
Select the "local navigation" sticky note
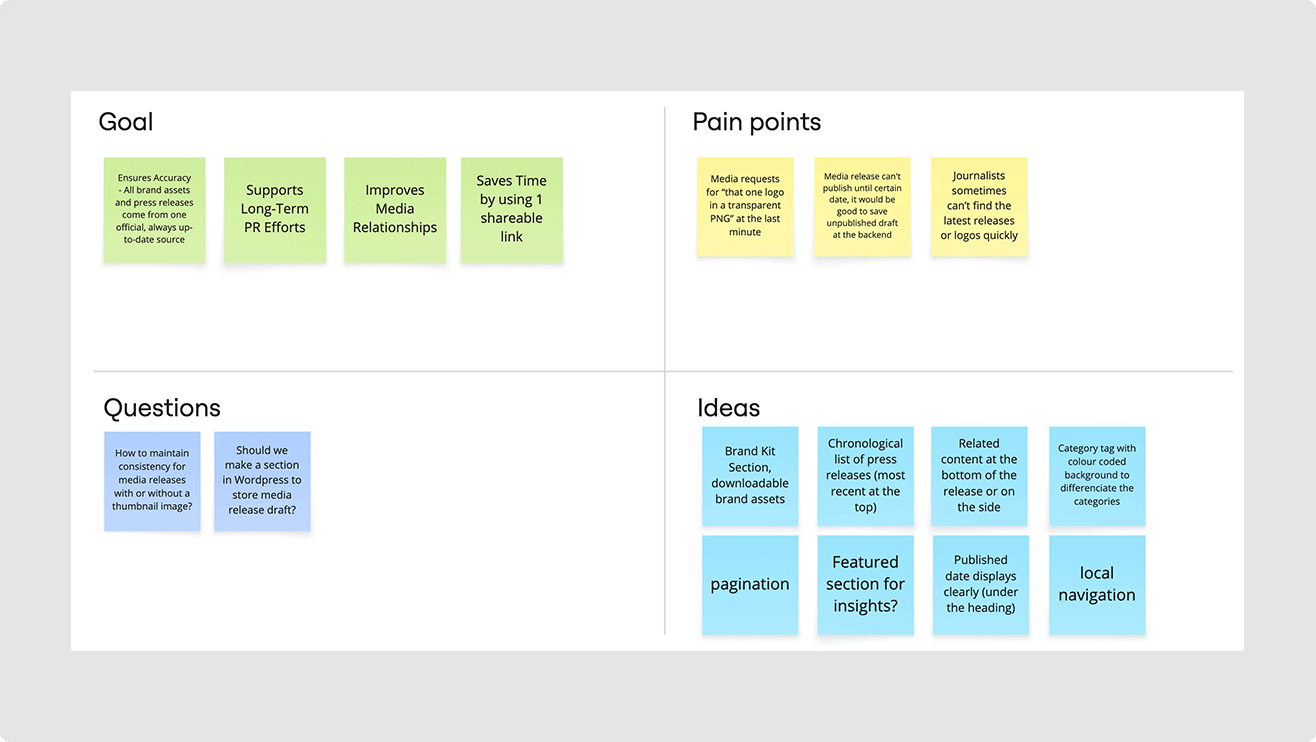tap(1097, 584)
